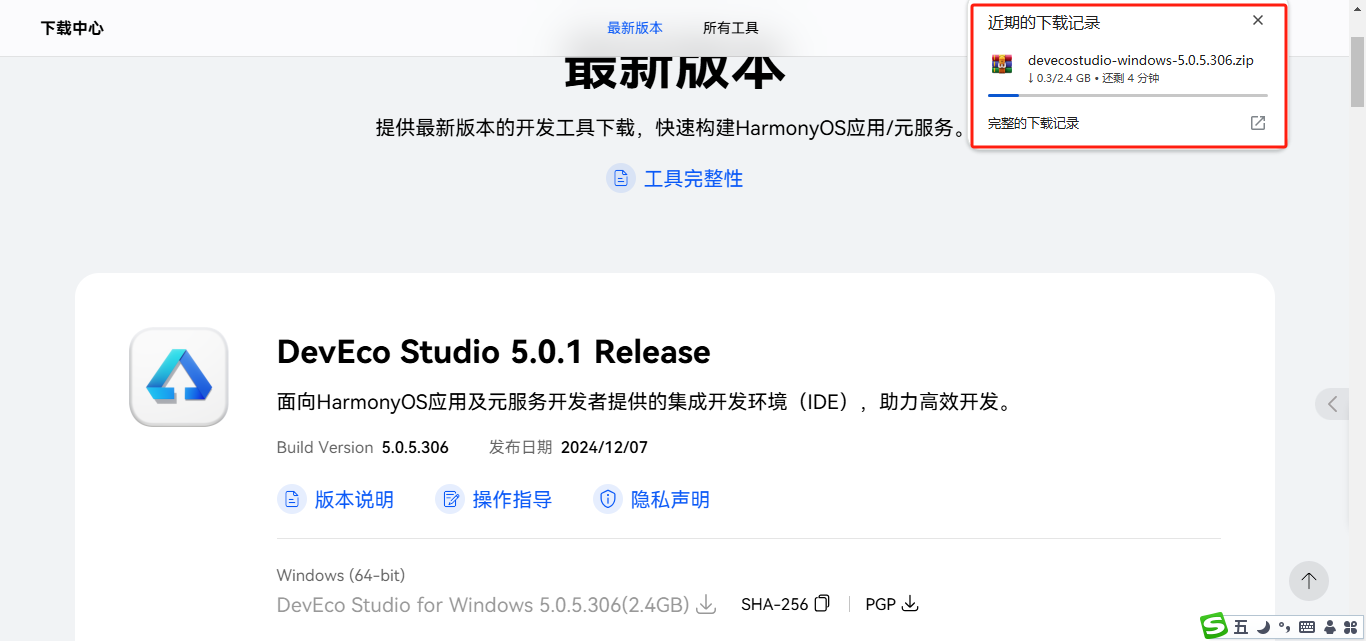Toggle Chinese/English punctuation in IME bar
The image size is (1366, 641).
1284,627
